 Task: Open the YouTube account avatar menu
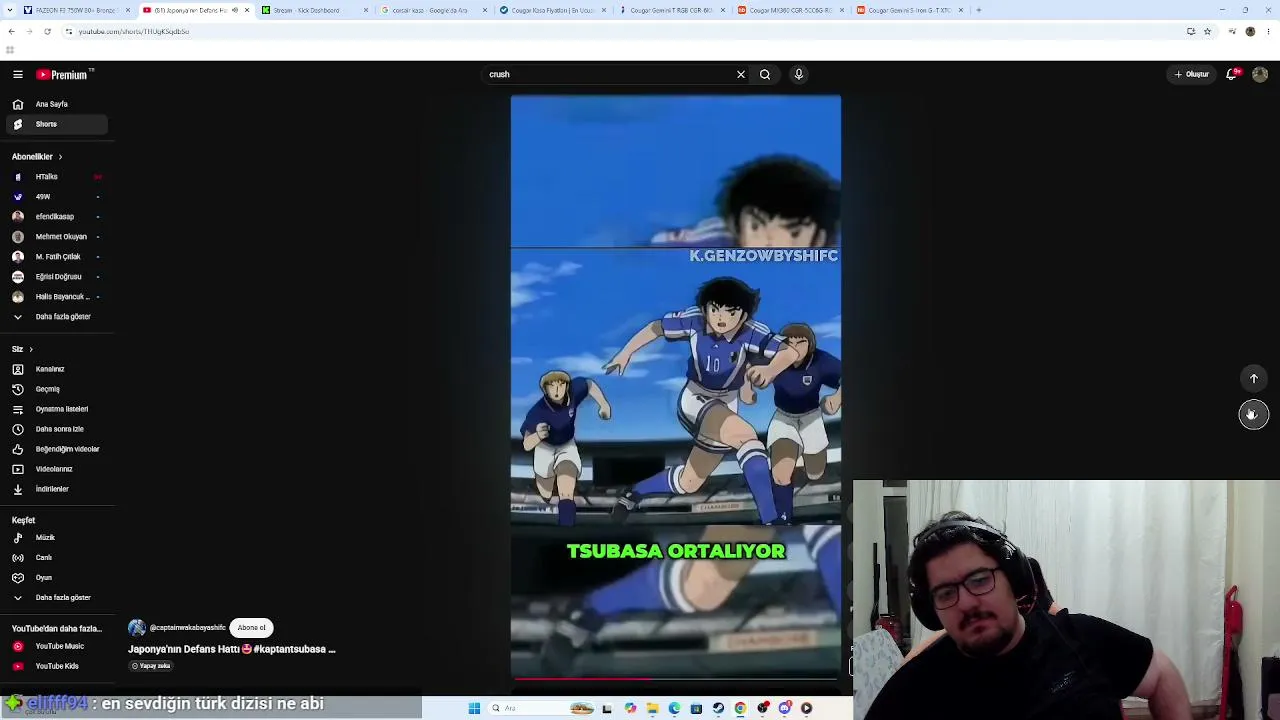[x=1260, y=74]
